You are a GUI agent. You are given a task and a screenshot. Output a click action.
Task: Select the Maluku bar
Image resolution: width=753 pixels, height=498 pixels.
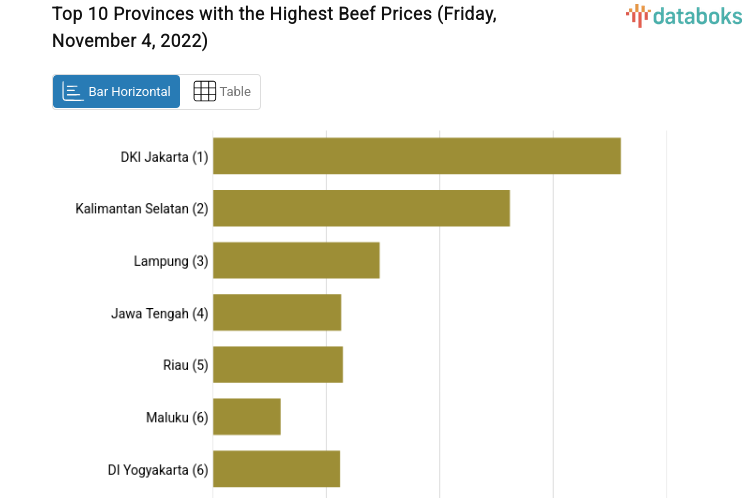click(x=247, y=416)
